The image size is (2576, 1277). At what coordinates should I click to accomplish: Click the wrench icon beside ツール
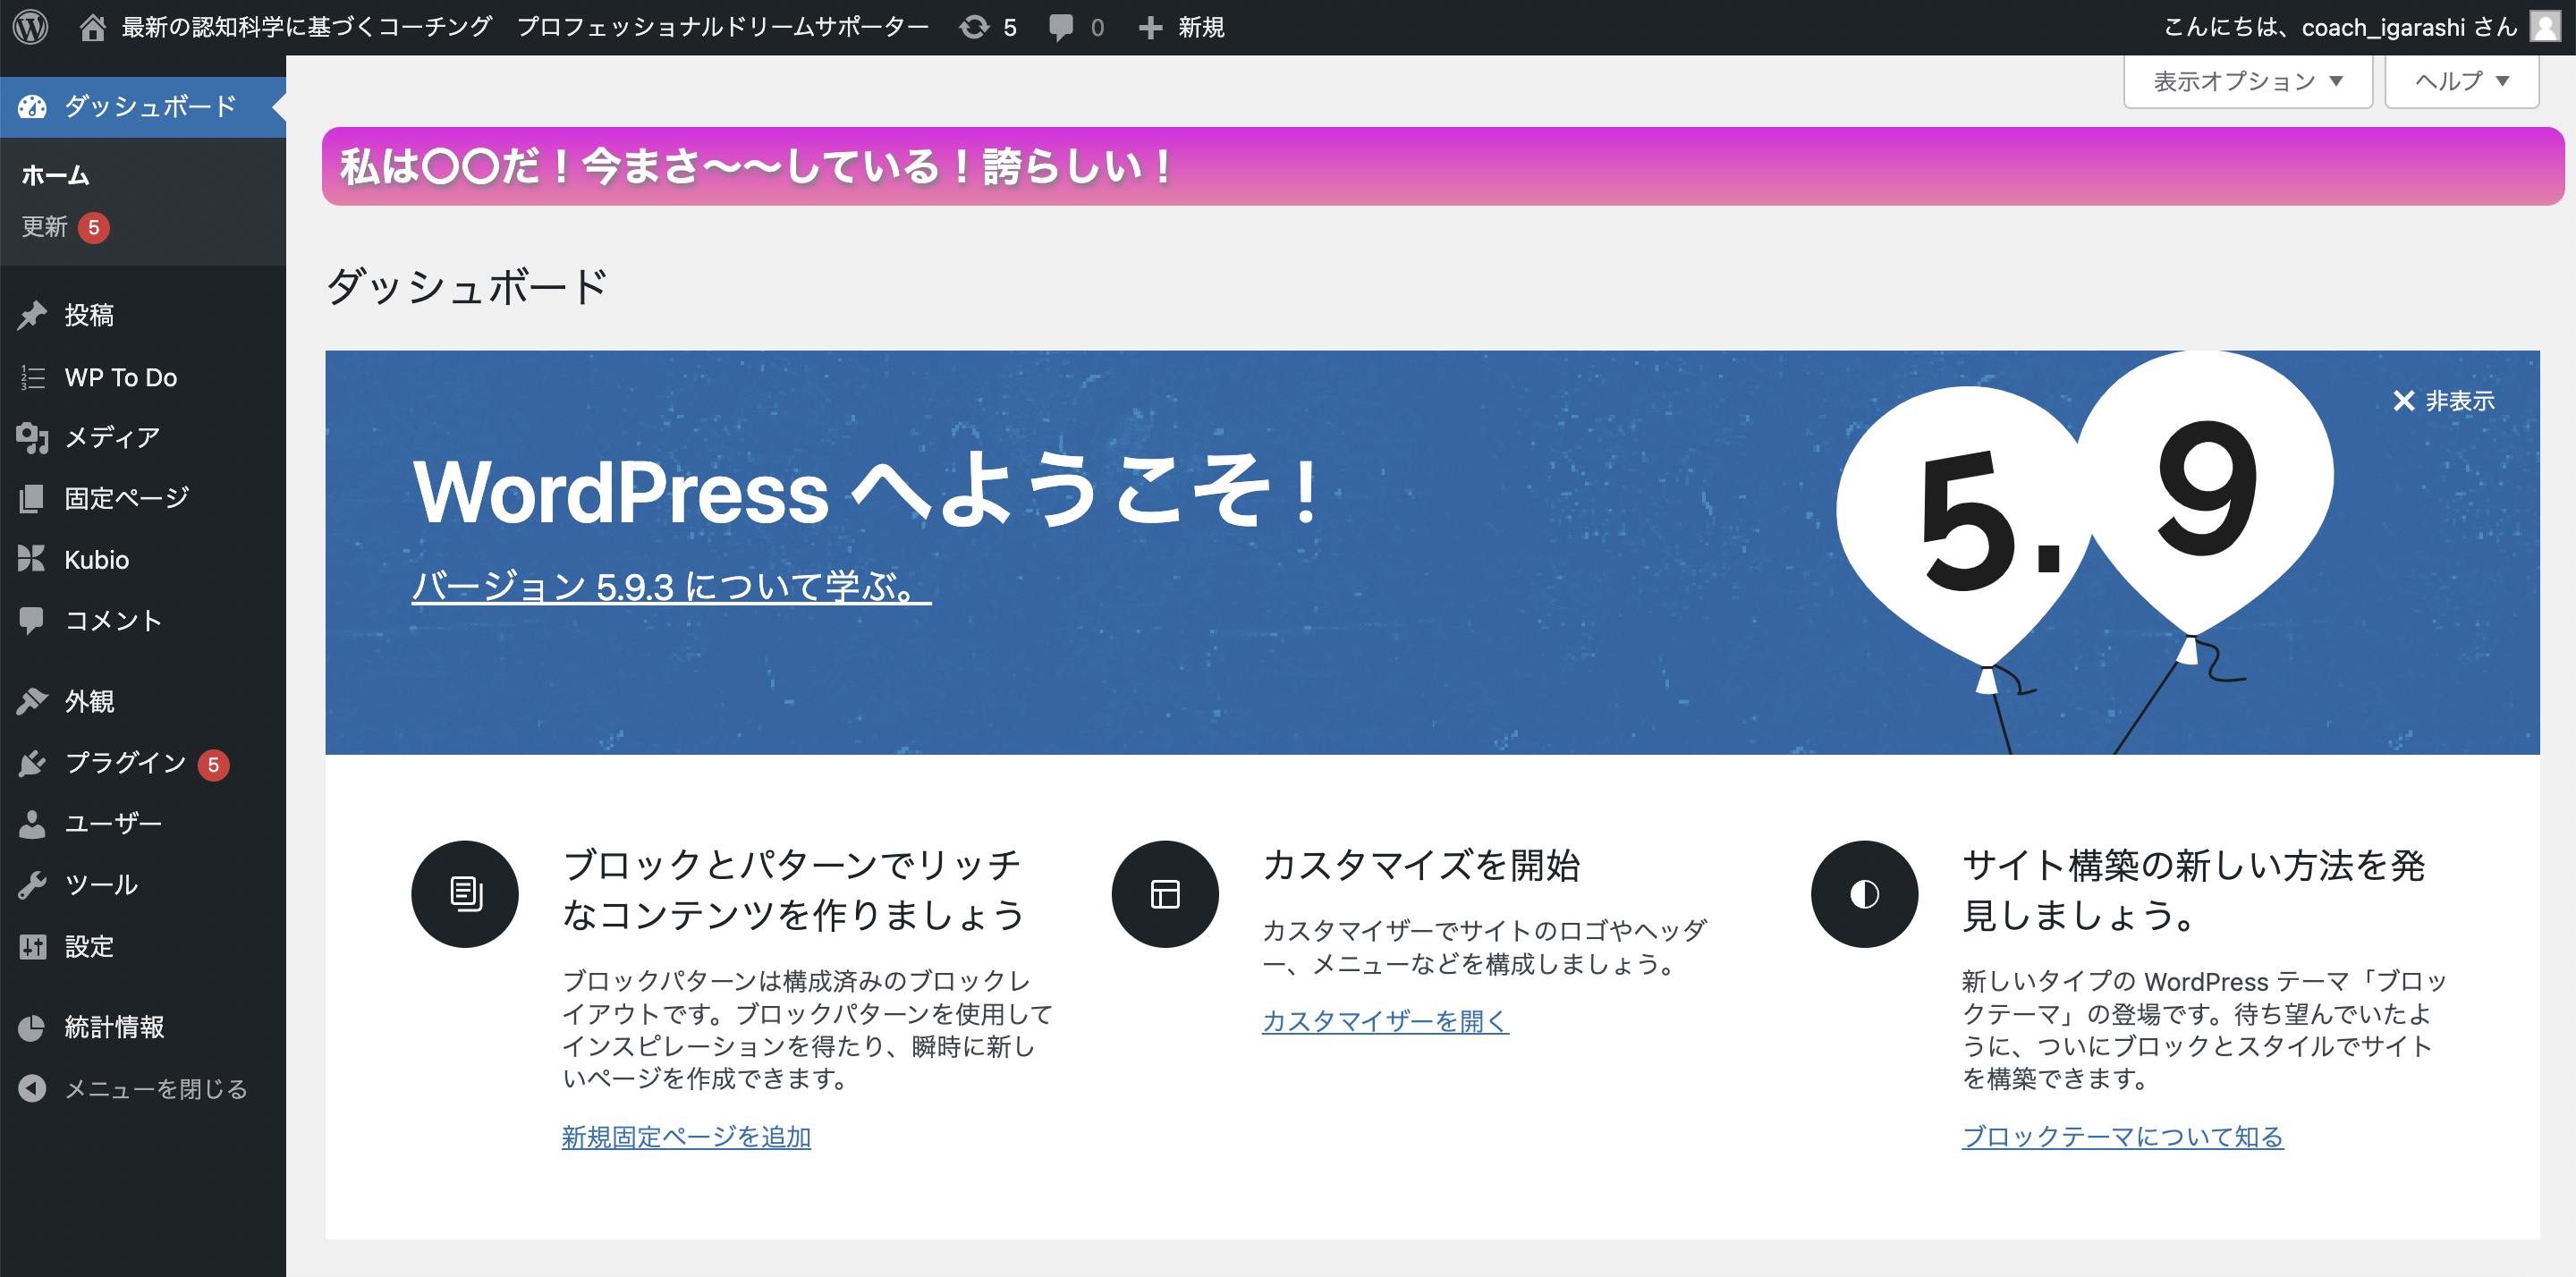click(32, 885)
